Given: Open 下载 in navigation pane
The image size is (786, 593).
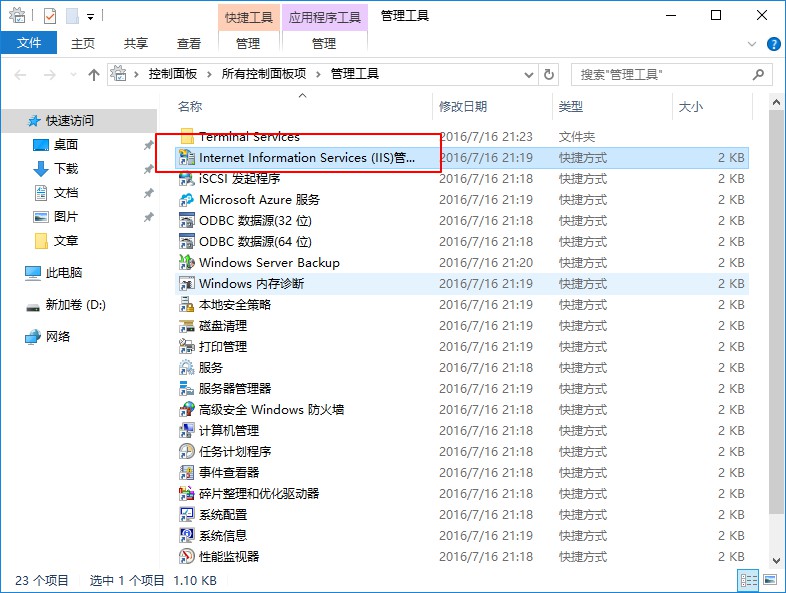Looking at the screenshot, I should click(66, 168).
